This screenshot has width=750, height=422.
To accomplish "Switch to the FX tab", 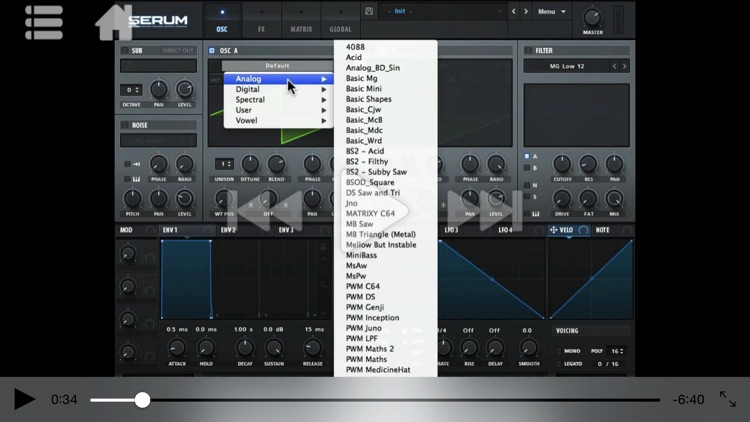I will click(261, 20).
